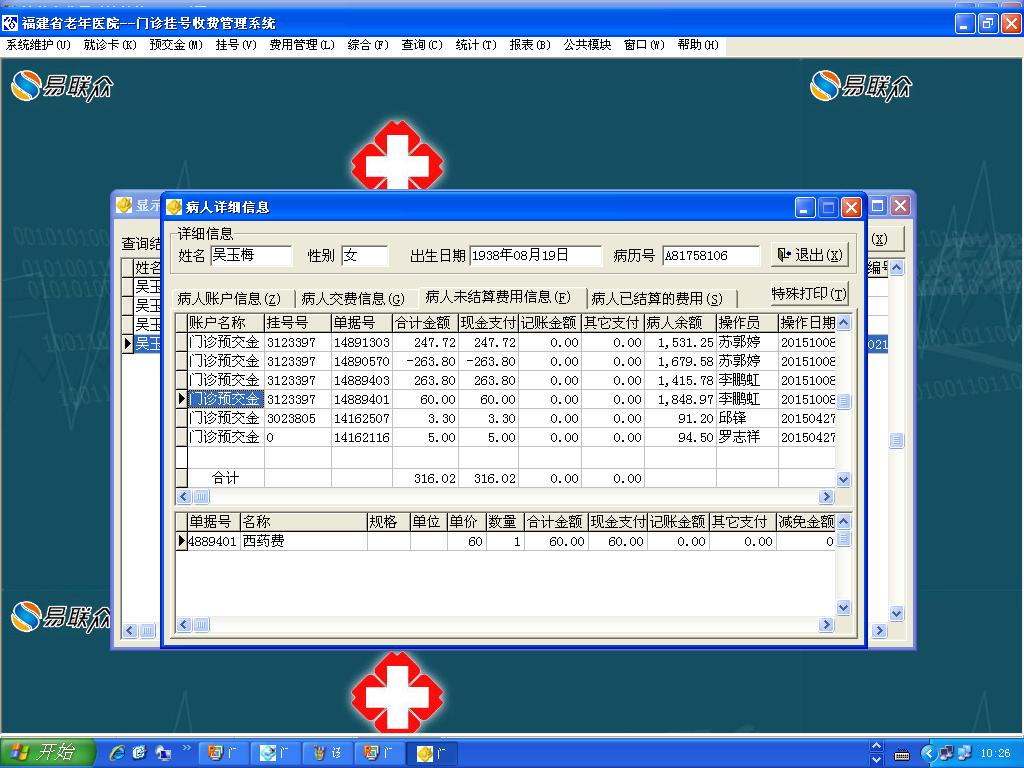1024x768 pixels.
Task: Click the background window's scroll down arrow
Action: click(897, 613)
